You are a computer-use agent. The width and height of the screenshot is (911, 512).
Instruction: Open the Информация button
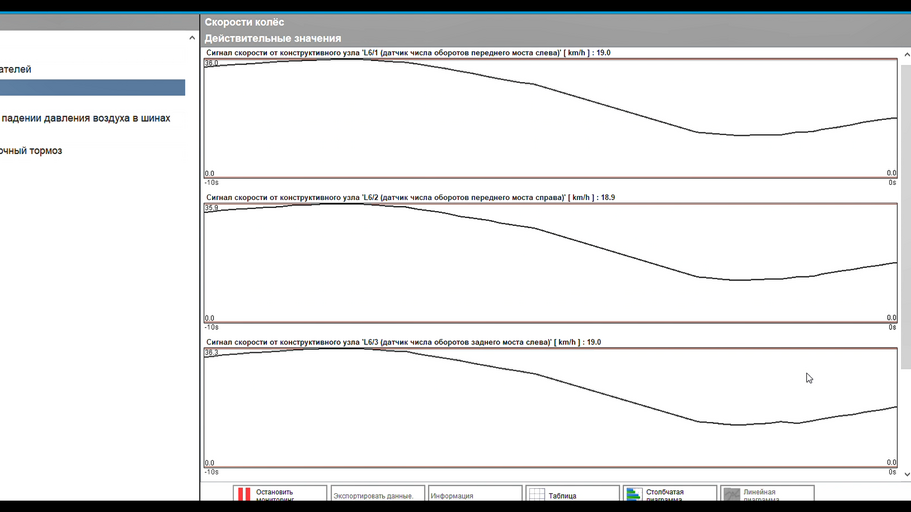[x=475, y=493]
